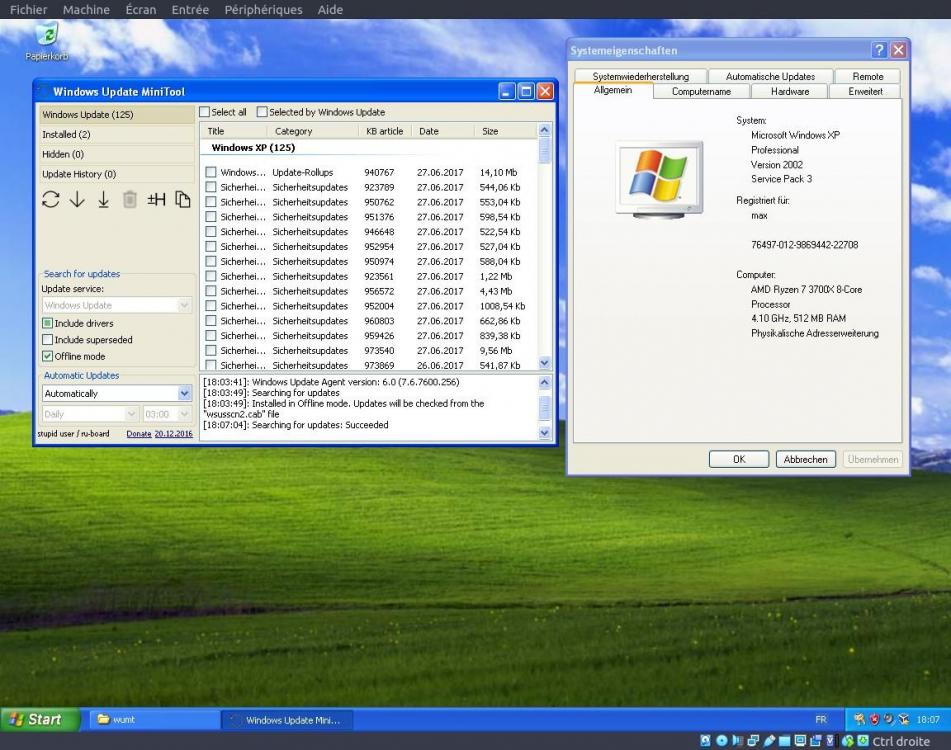Click the ±H hide updates icon

[158, 199]
